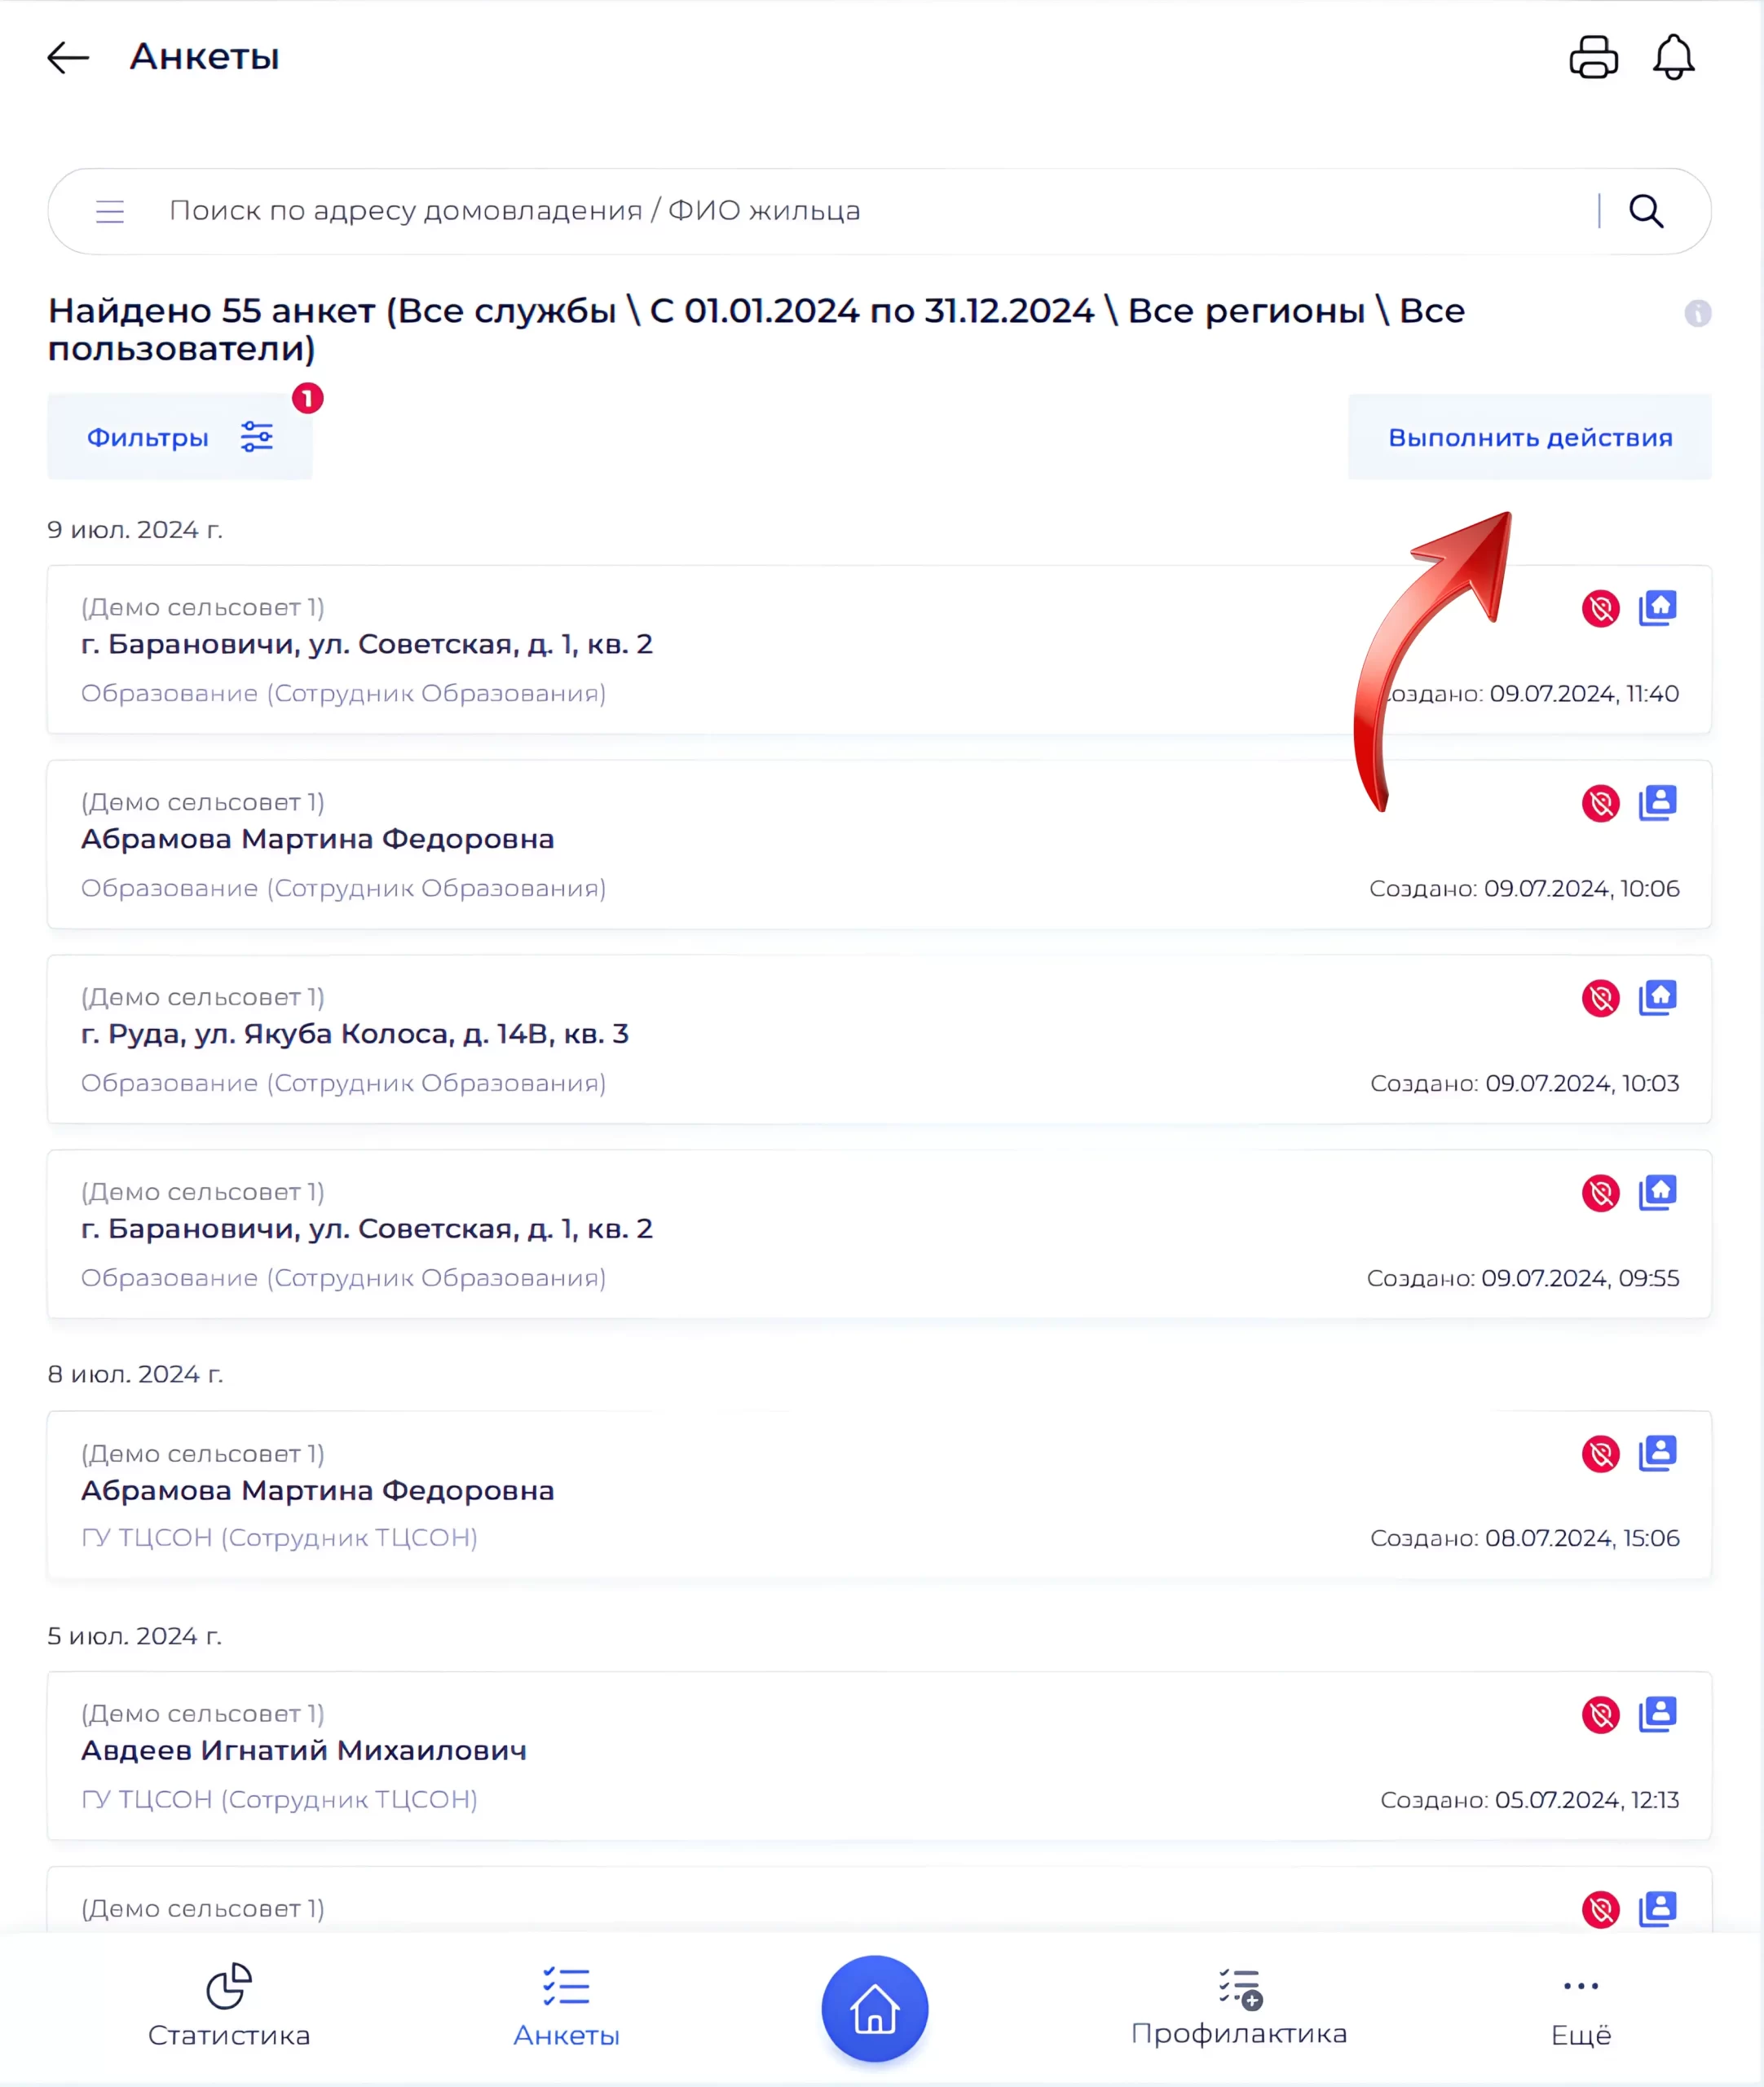Viewport: 1764px width, 2087px height.
Task: Open Абрамова Мартина Федоровна created 15:06
Action: 879,1496
